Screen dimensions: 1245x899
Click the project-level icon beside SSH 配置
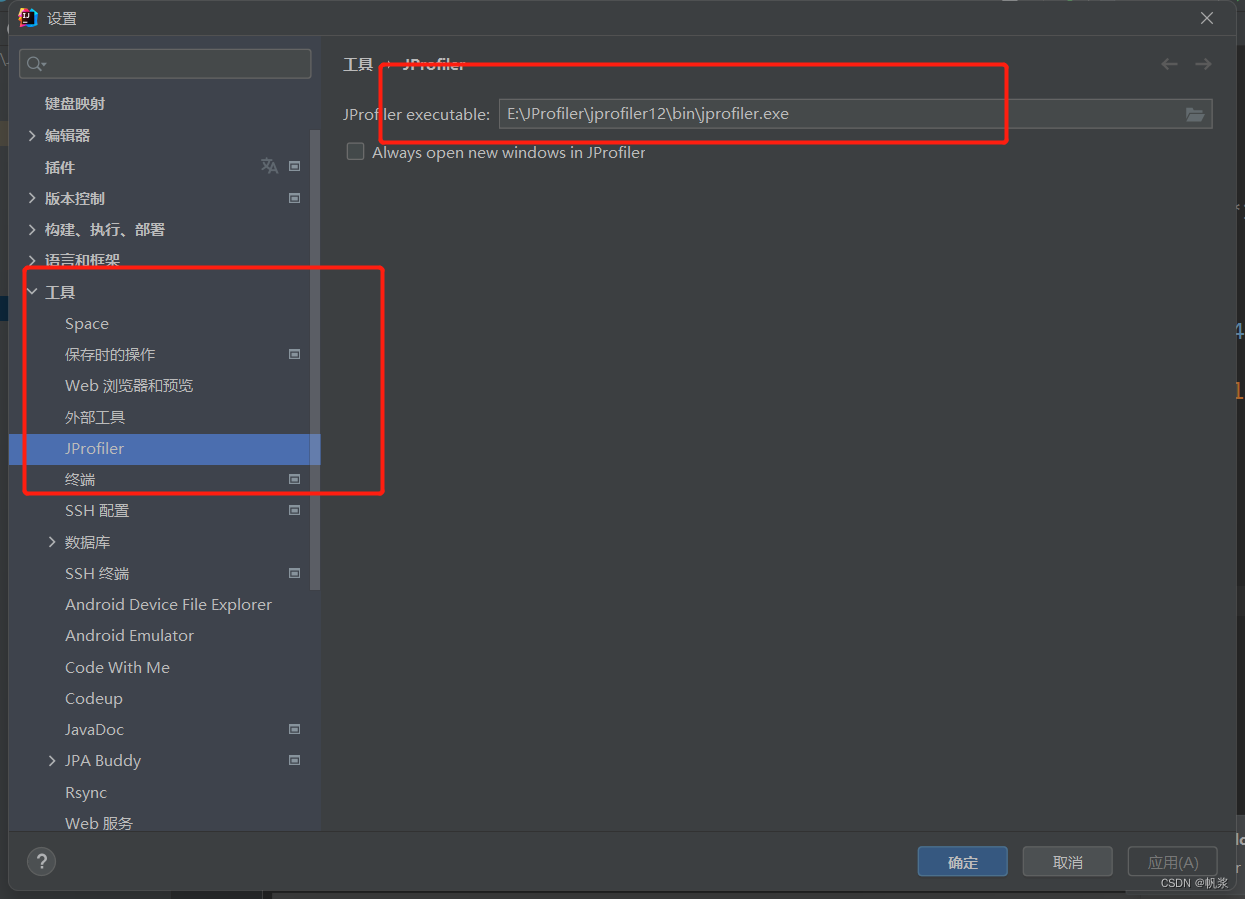[x=295, y=510]
